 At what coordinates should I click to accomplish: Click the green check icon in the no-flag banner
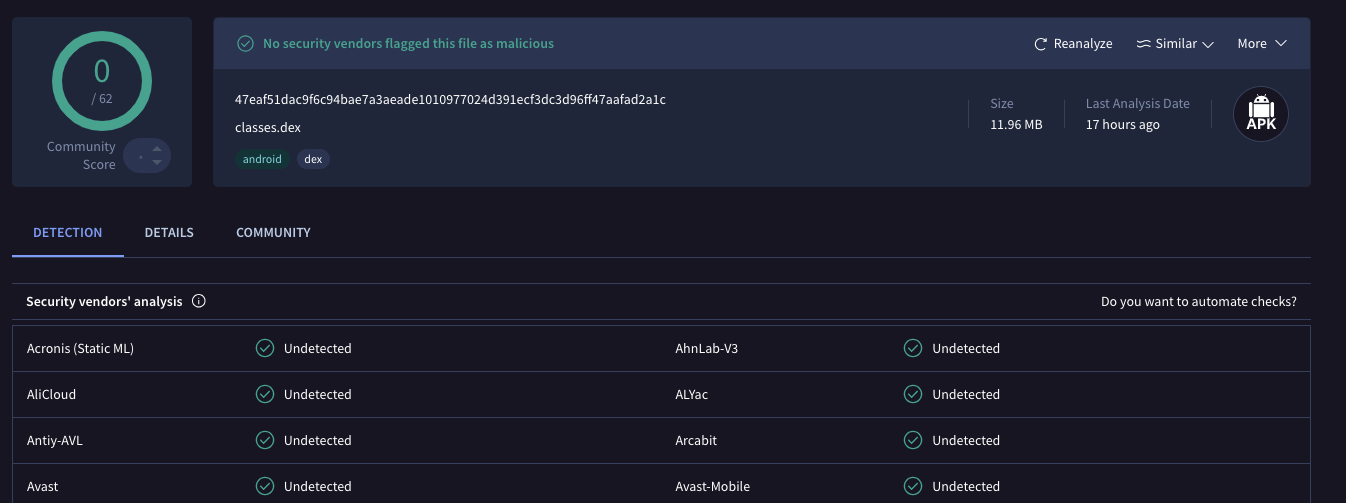tap(245, 44)
